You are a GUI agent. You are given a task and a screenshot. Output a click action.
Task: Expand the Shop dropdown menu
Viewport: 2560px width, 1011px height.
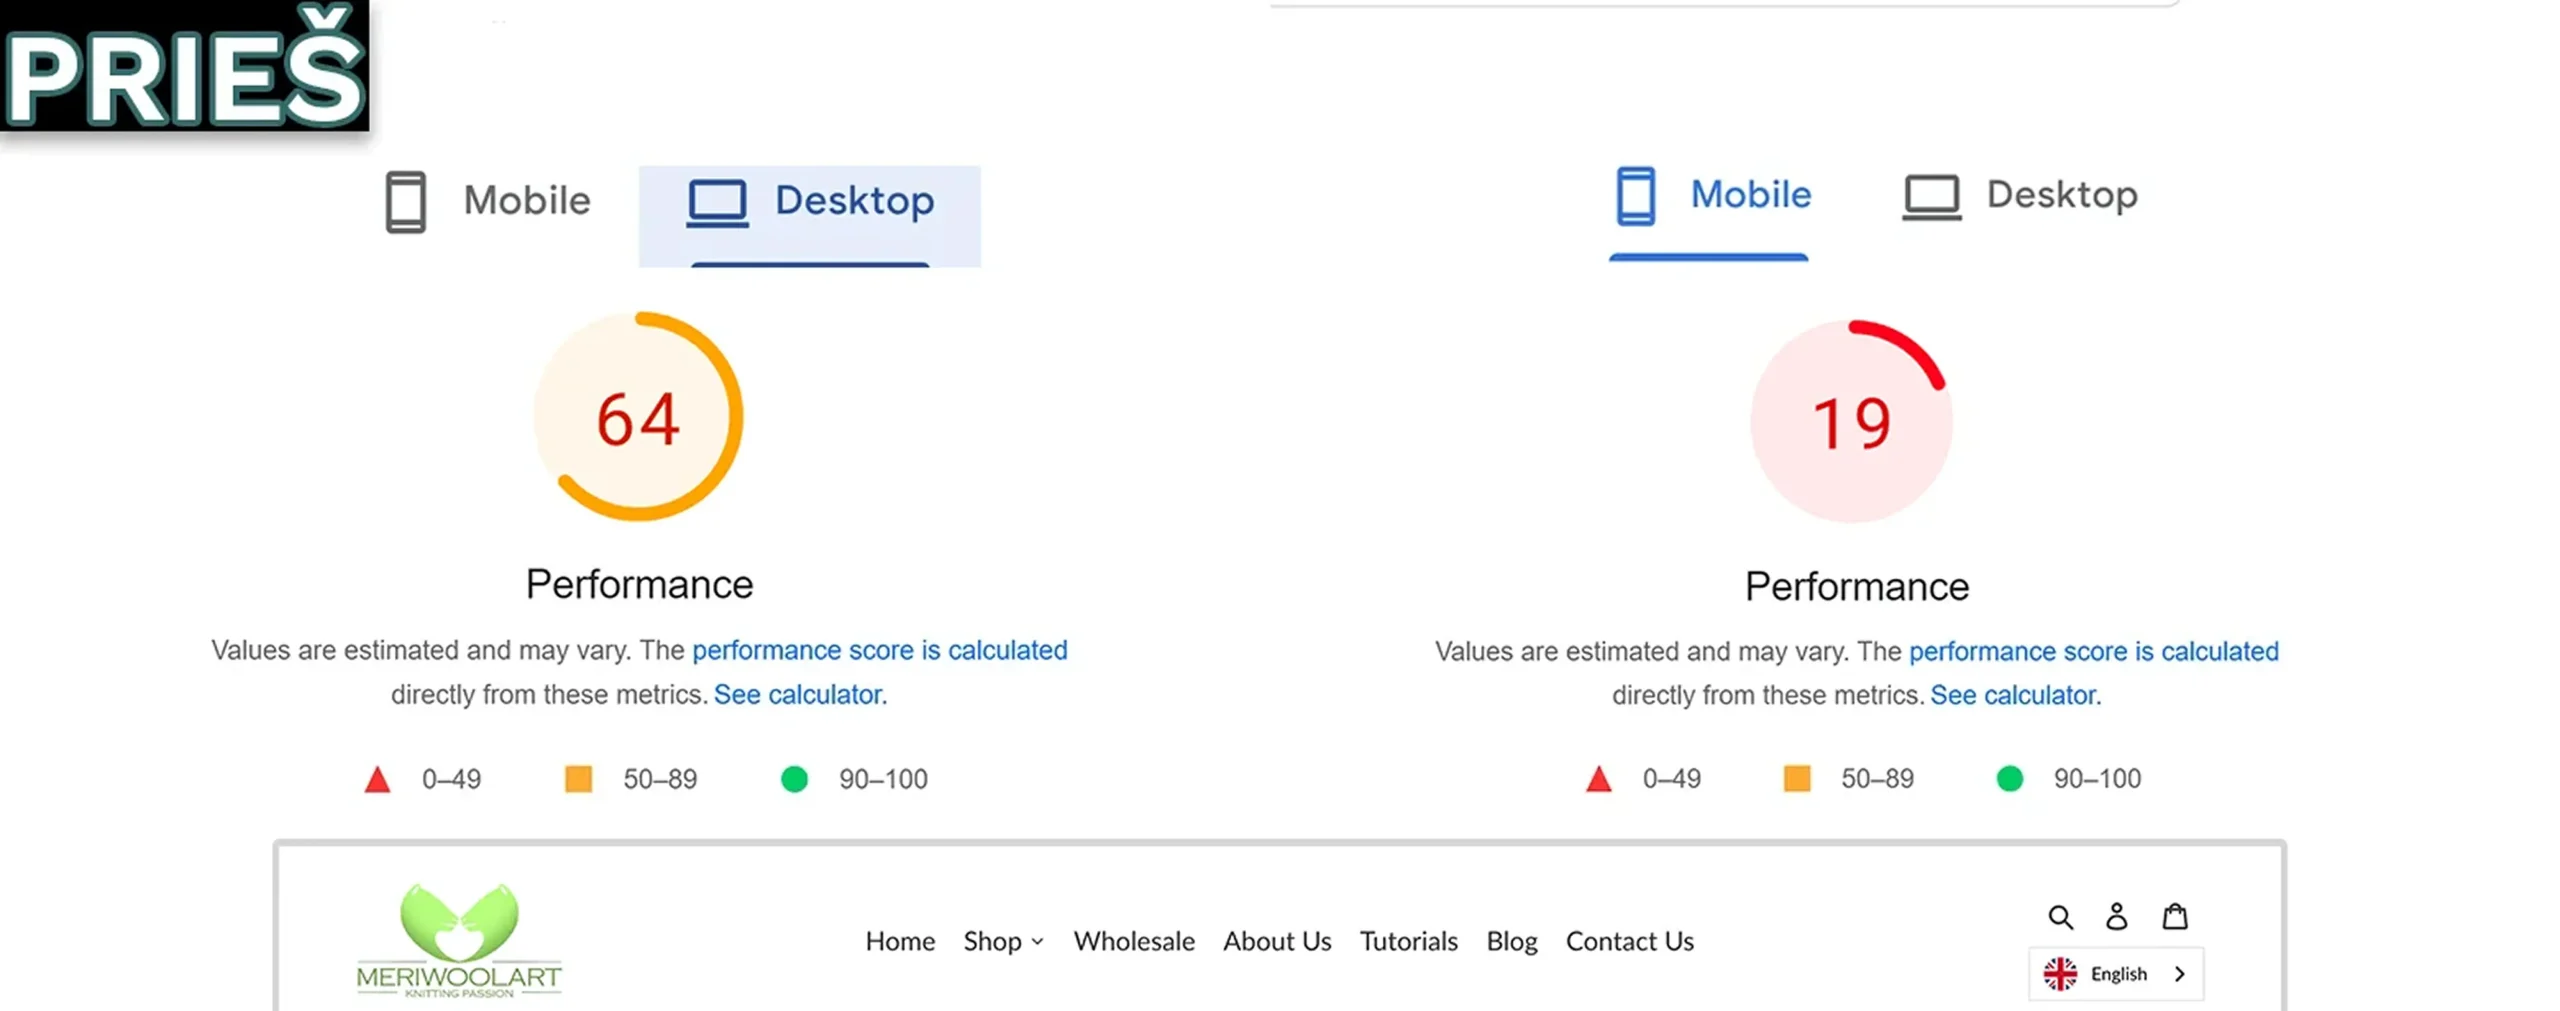[1003, 941]
